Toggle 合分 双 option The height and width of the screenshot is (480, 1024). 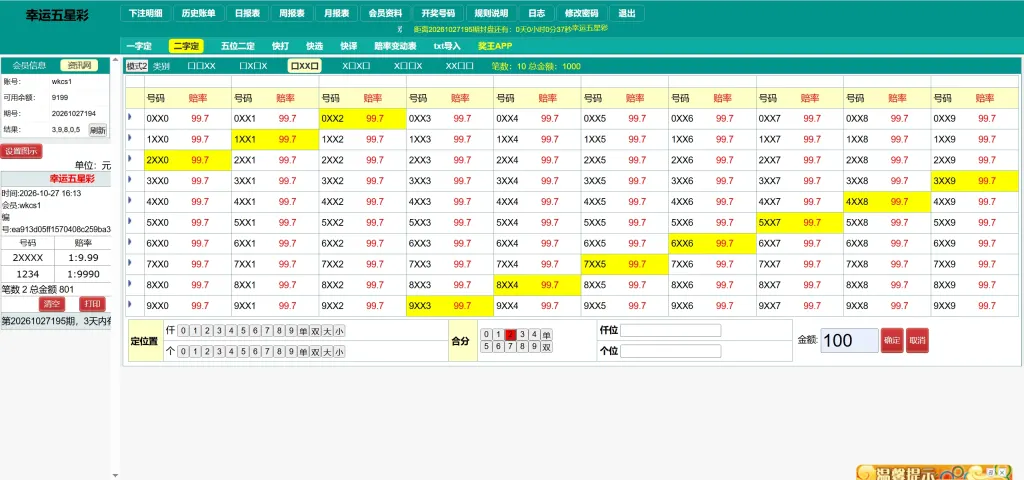(x=547, y=347)
